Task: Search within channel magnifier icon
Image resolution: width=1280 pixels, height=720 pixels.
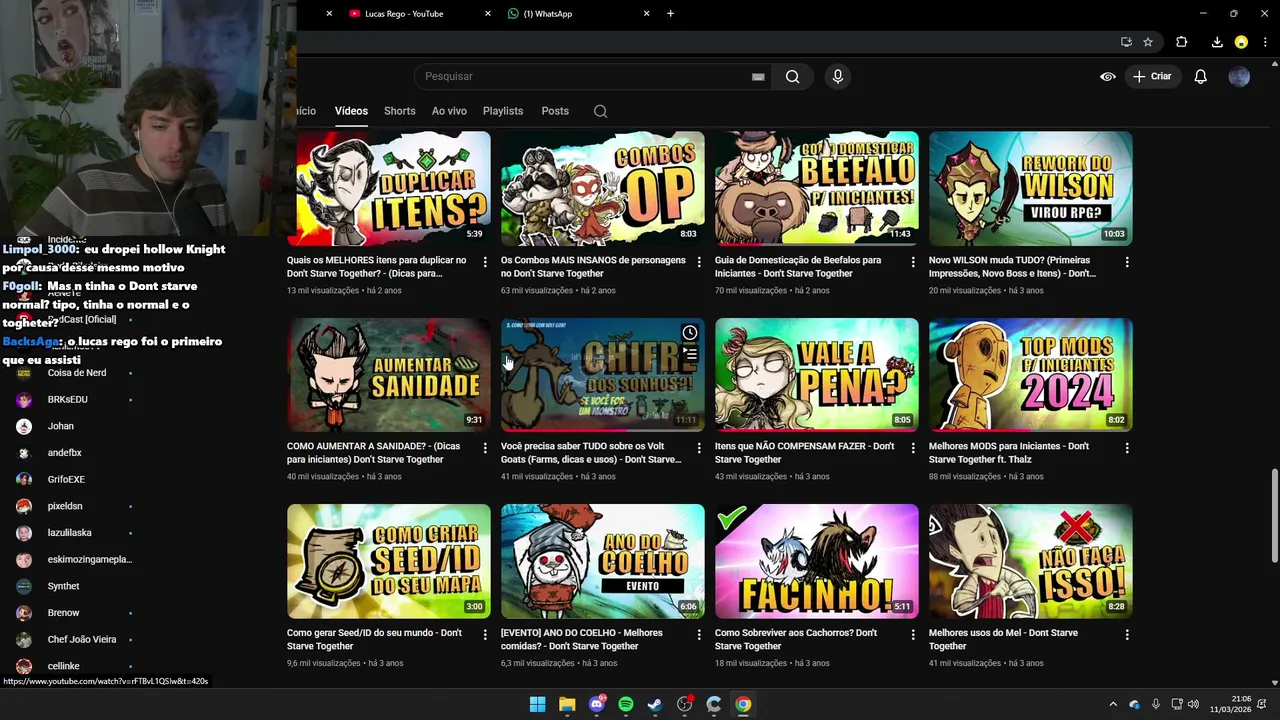Action: point(600,111)
